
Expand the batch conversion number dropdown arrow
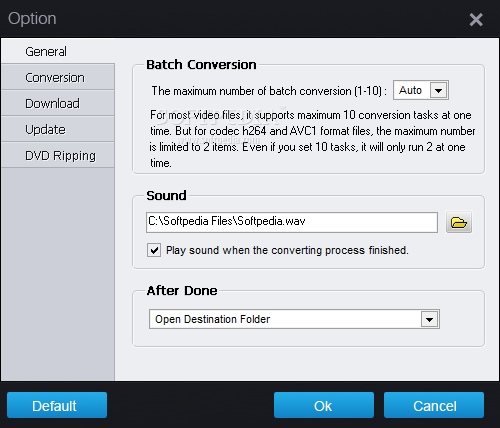click(x=438, y=90)
